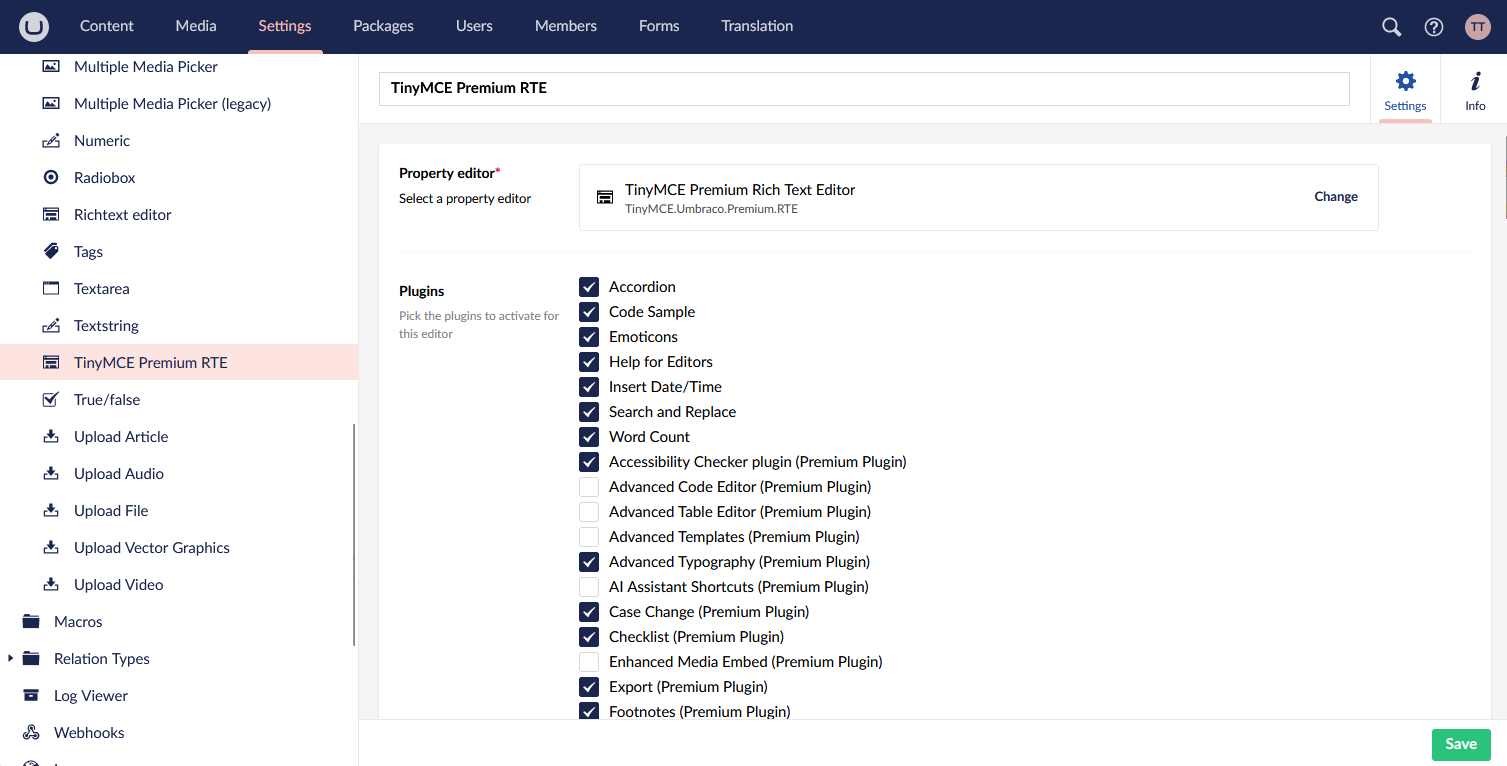Screen dimensions: 1507x766
Task: Click the data type name input field
Action: (x=864, y=88)
